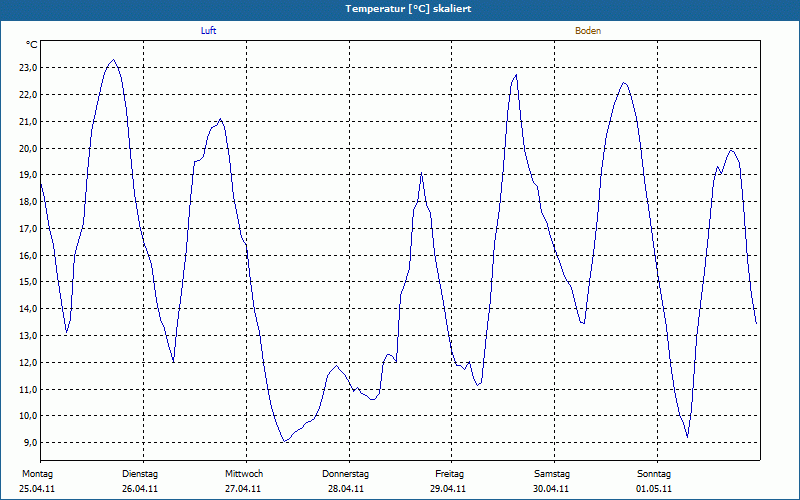This screenshot has width=800, height=500.
Task: Click the Montag day label
Action: pyautogui.click(x=37, y=474)
